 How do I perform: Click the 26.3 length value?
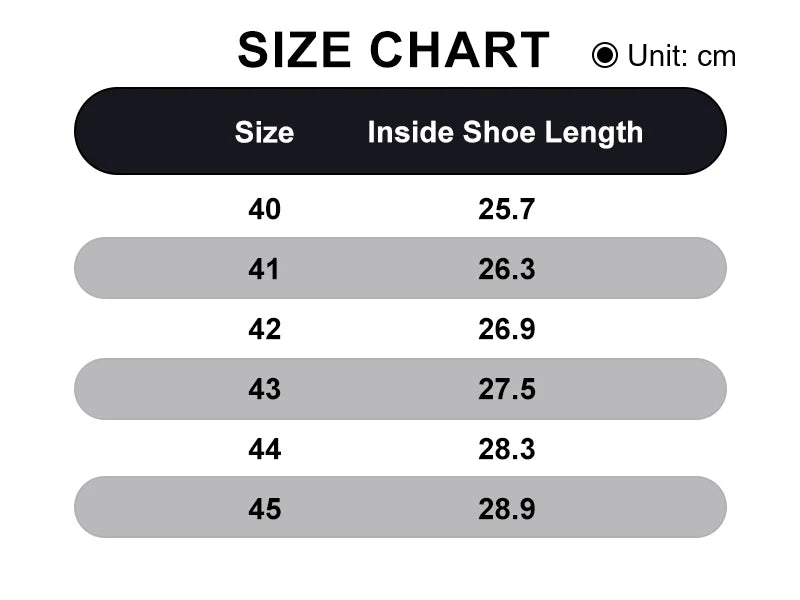point(507,269)
